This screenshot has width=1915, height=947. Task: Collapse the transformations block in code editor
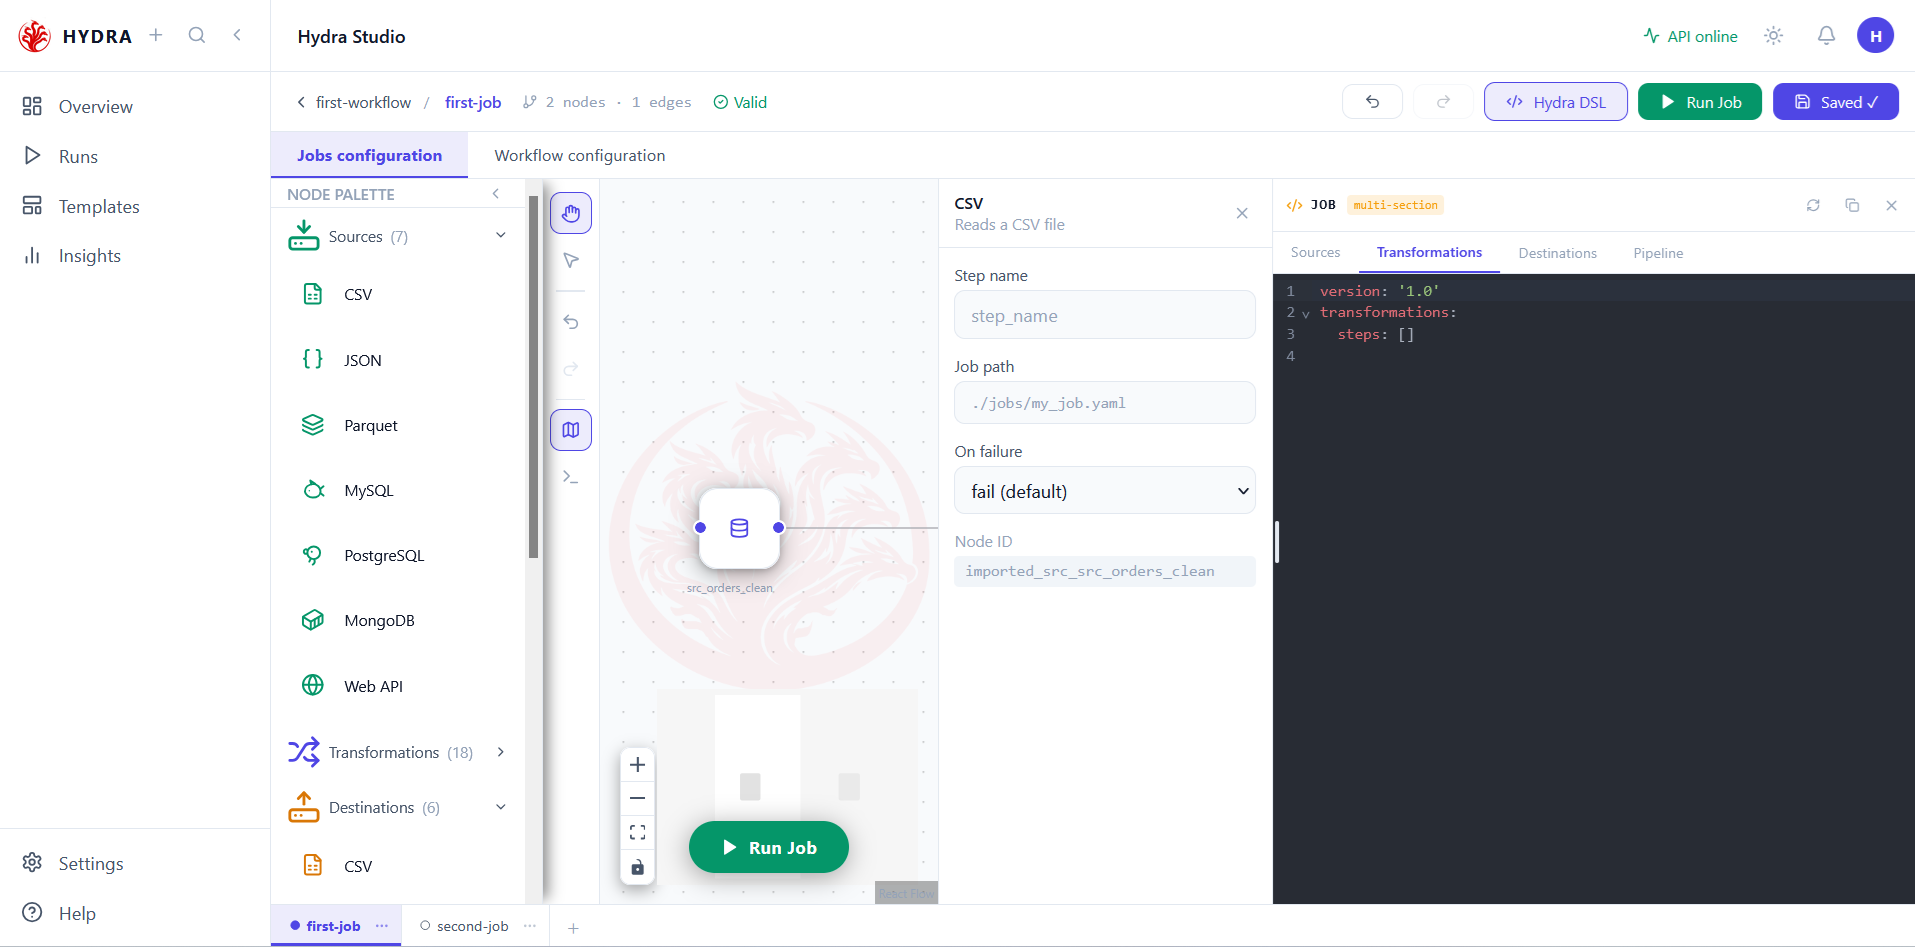(1305, 314)
